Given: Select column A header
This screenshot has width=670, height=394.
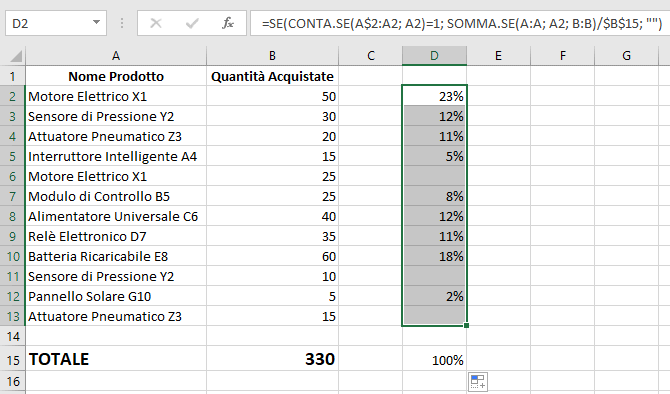Looking at the screenshot, I should point(116,56).
